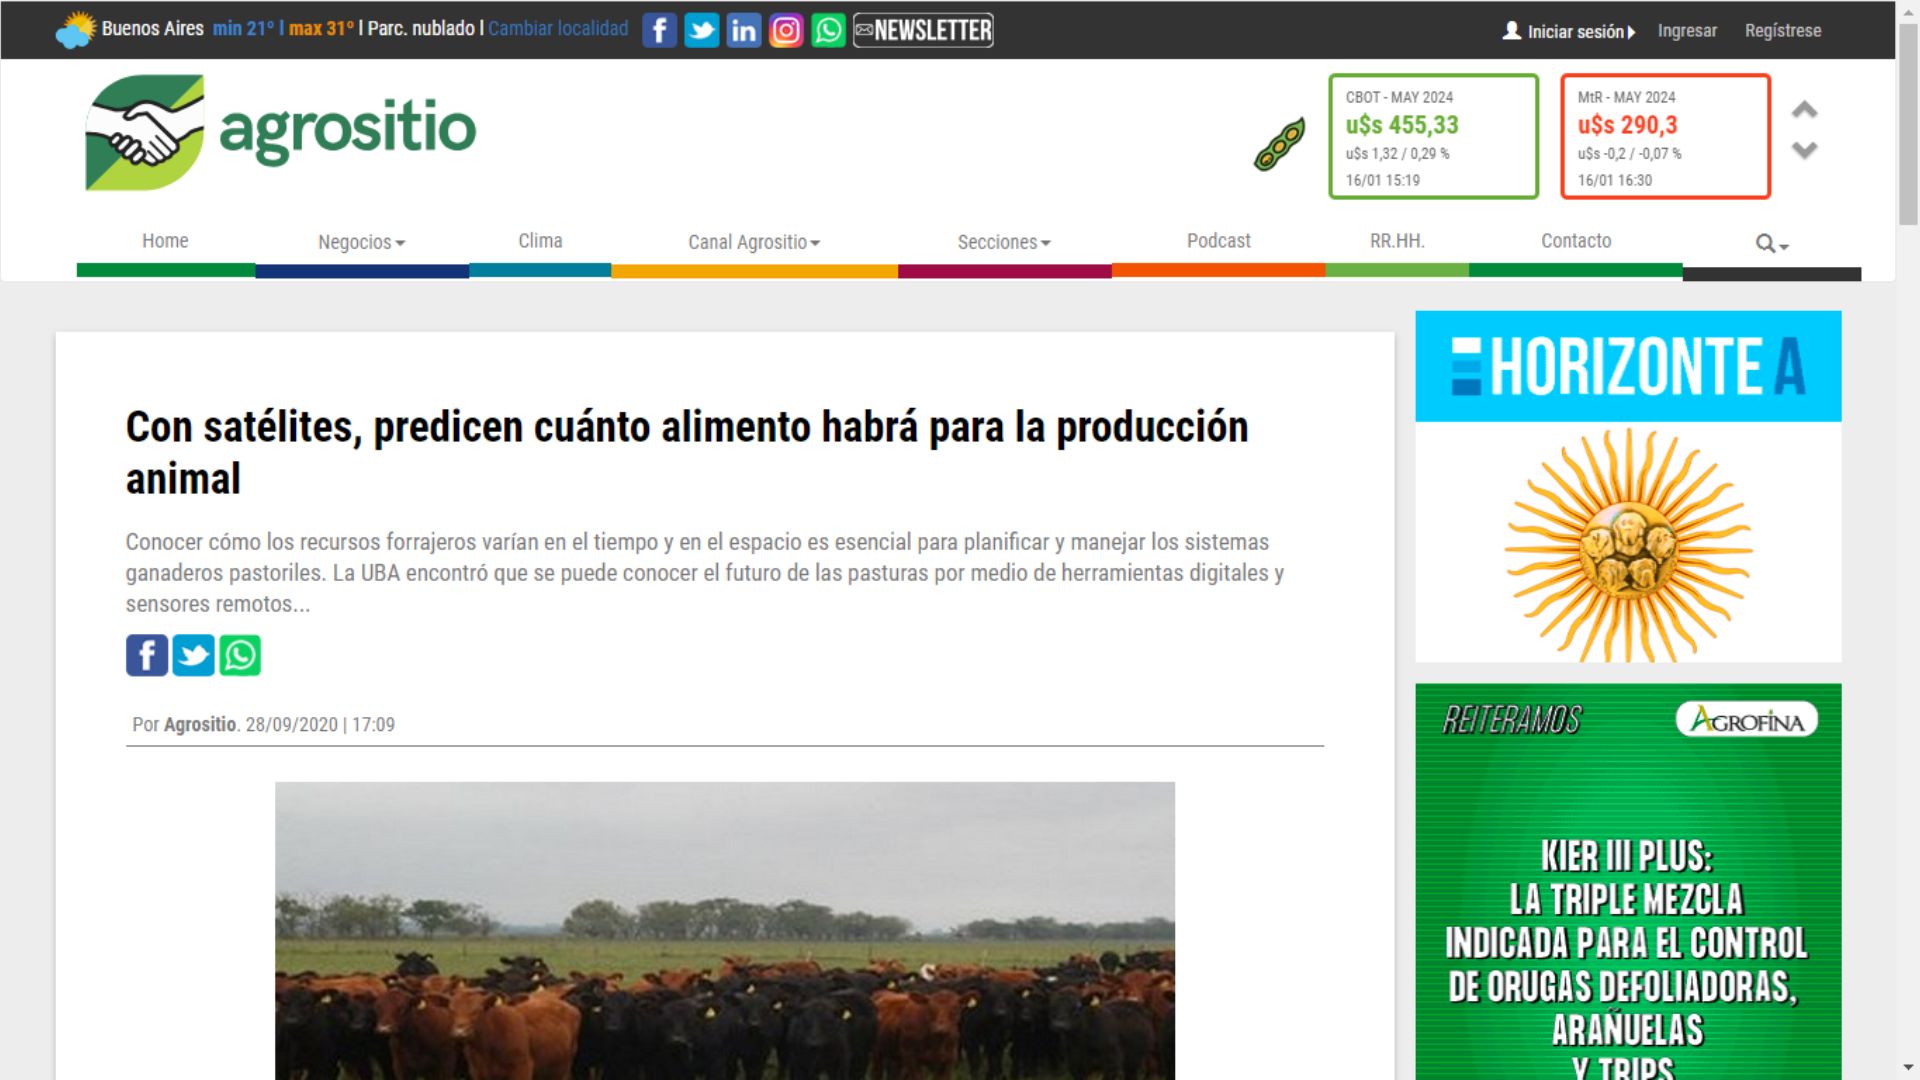Share article on Twitter icon

pyautogui.click(x=193, y=655)
